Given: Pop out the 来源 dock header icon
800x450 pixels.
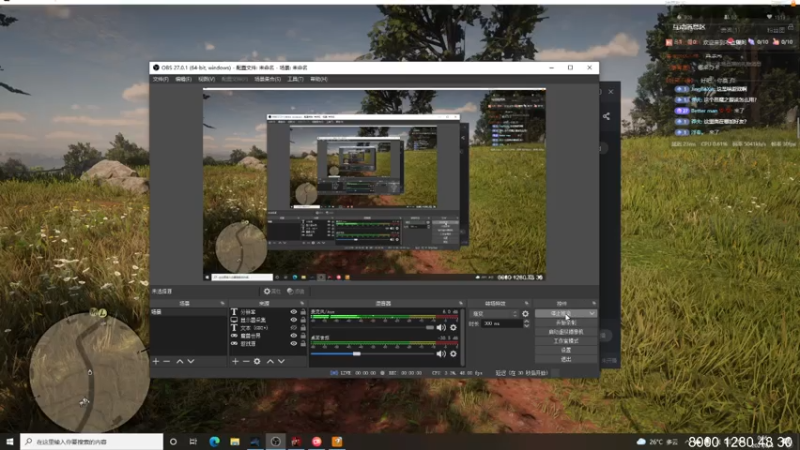Looking at the screenshot, I should click(x=302, y=303).
